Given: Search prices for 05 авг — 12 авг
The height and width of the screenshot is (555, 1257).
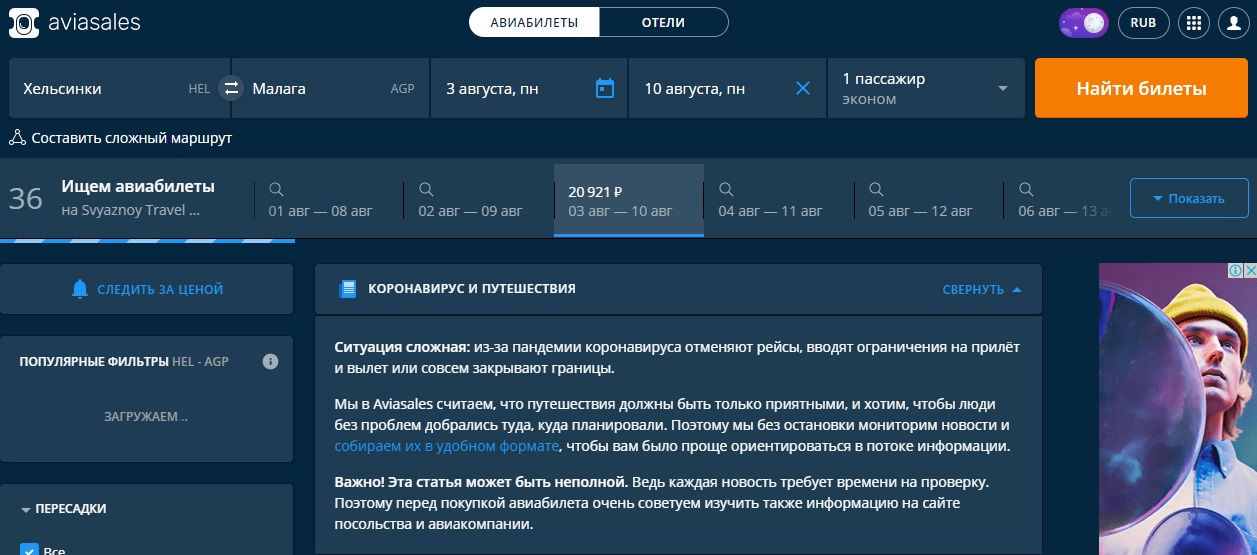Looking at the screenshot, I should (x=928, y=200).
